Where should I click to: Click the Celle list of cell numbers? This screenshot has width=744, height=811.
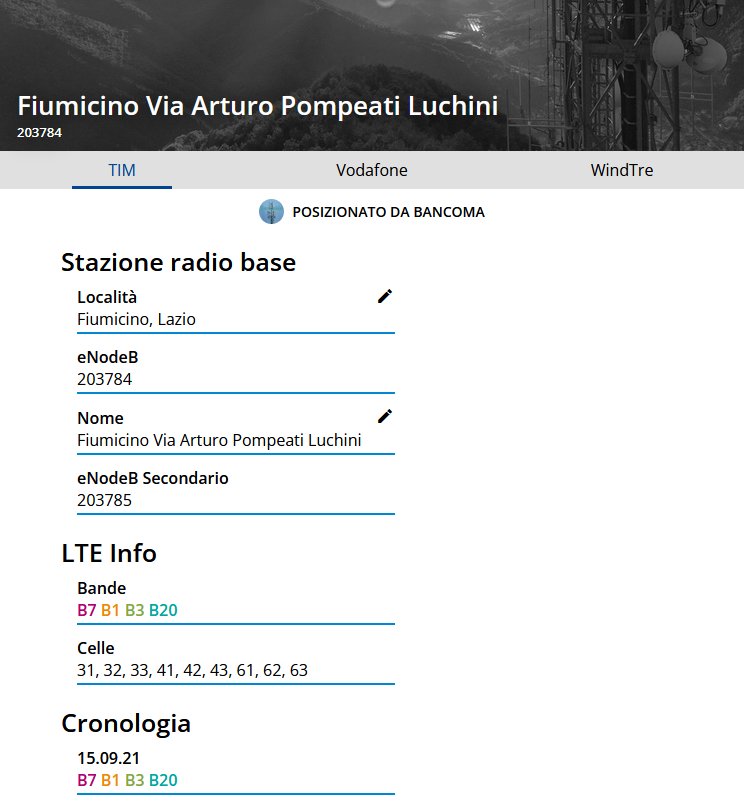pyautogui.click(x=192, y=670)
